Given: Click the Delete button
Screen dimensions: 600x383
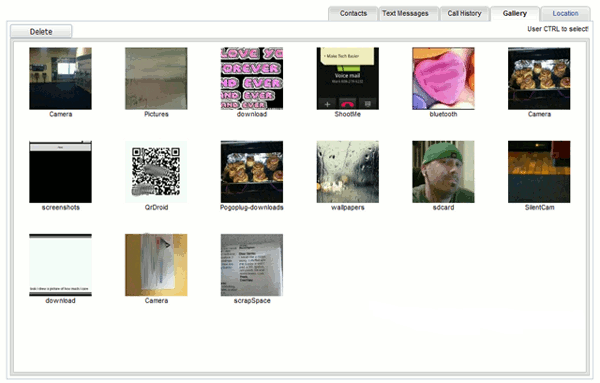Looking at the screenshot, I should (x=41, y=31).
